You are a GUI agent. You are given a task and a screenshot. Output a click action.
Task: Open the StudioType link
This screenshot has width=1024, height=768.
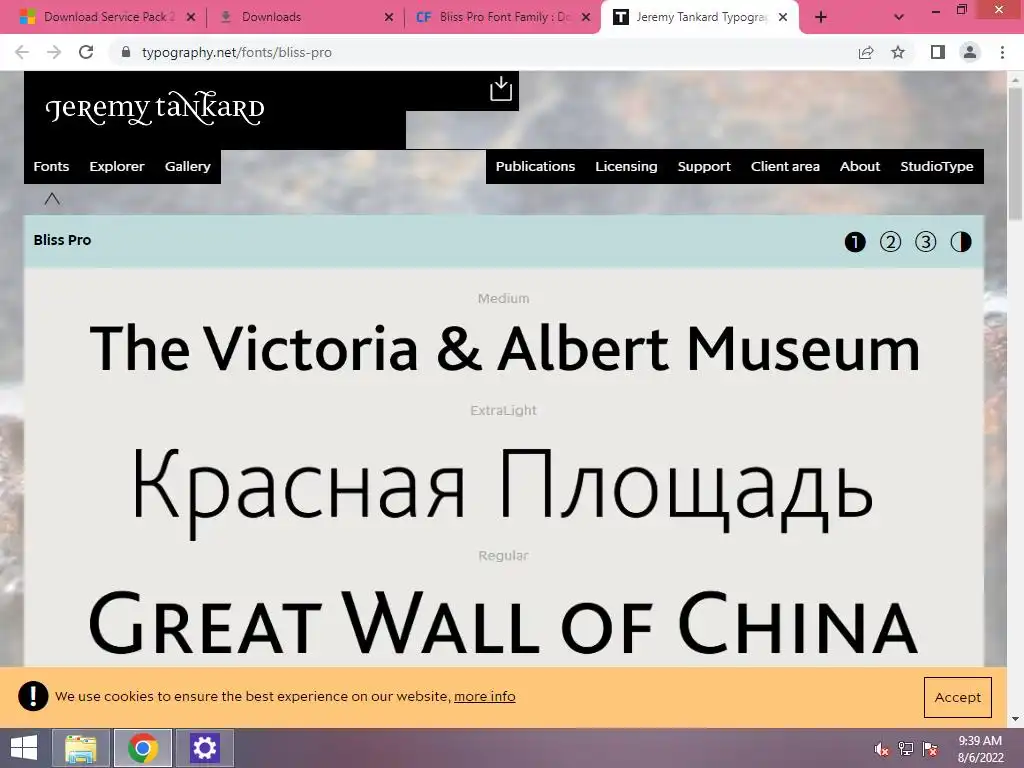pyautogui.click(x=936, y=167)
